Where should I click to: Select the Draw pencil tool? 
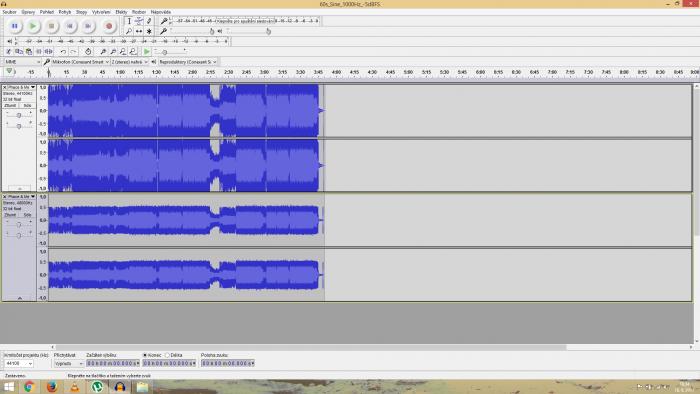pyautogui.click(x=149, y=21)
